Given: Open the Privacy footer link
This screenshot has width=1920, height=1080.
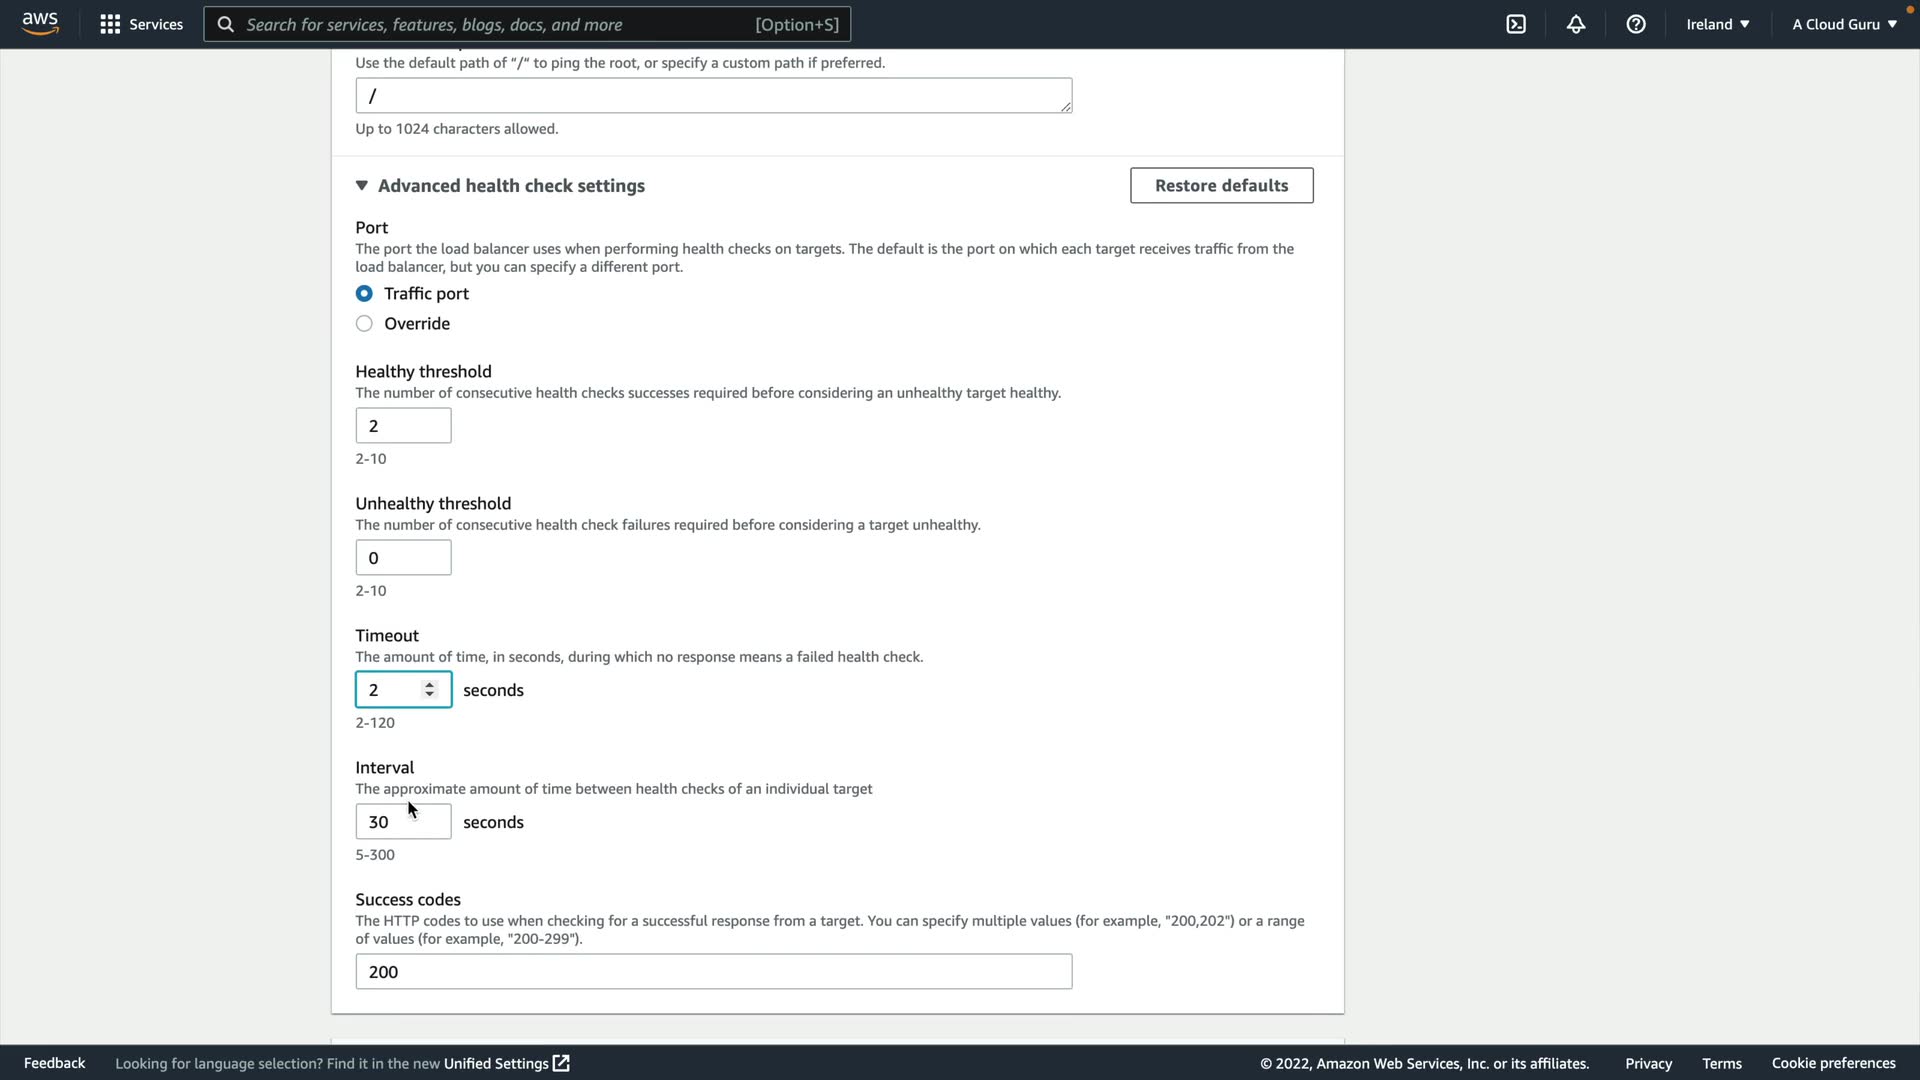Looking at the screenshot, I should pos(1648,1063).
